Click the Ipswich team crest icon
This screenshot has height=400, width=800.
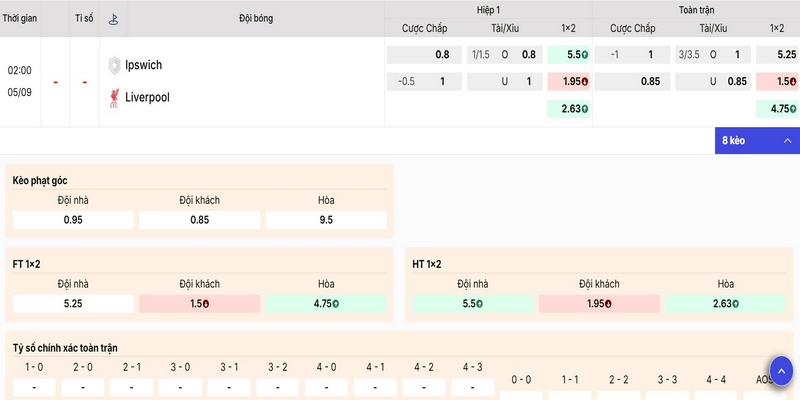tap(115, 65)
